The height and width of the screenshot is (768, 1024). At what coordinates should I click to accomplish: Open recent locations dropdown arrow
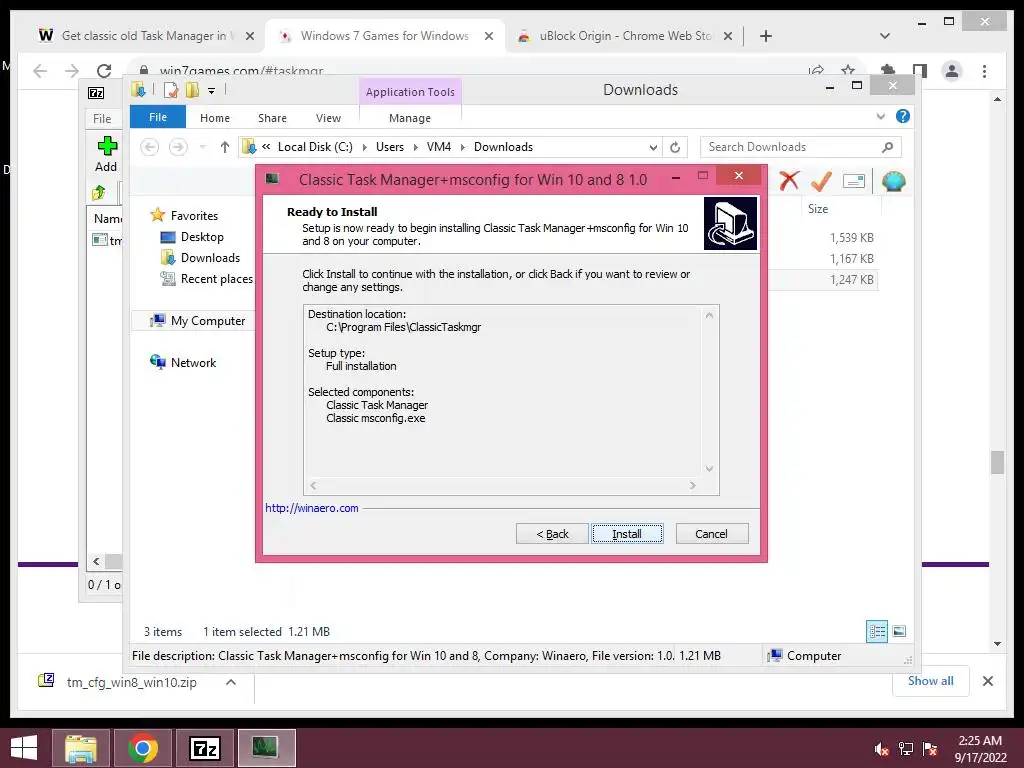click(202, 147)
